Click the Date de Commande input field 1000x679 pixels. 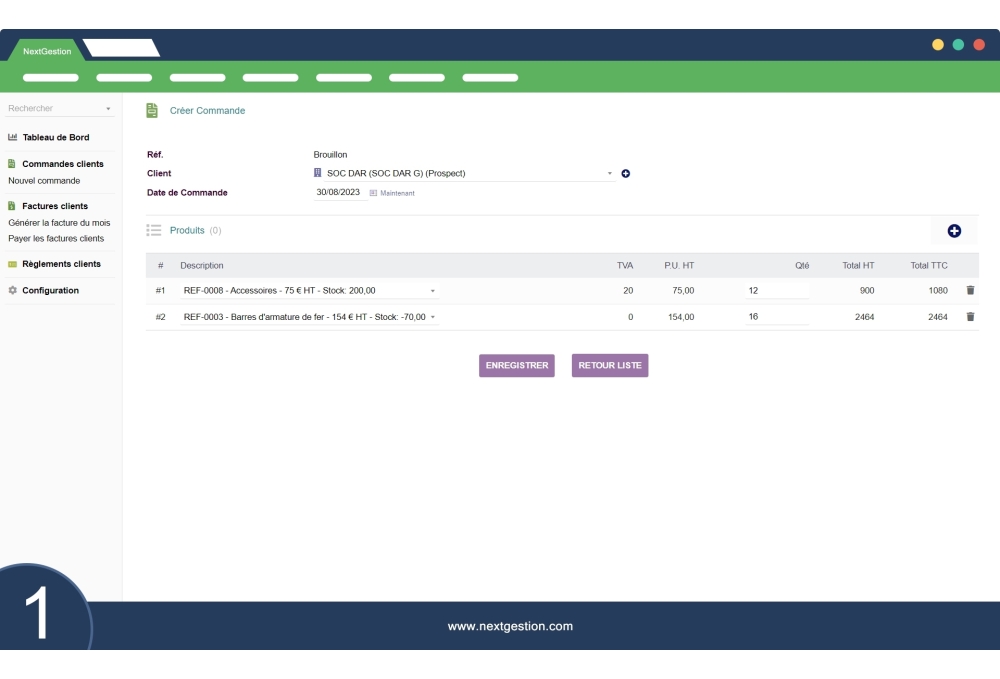[340, 192]
